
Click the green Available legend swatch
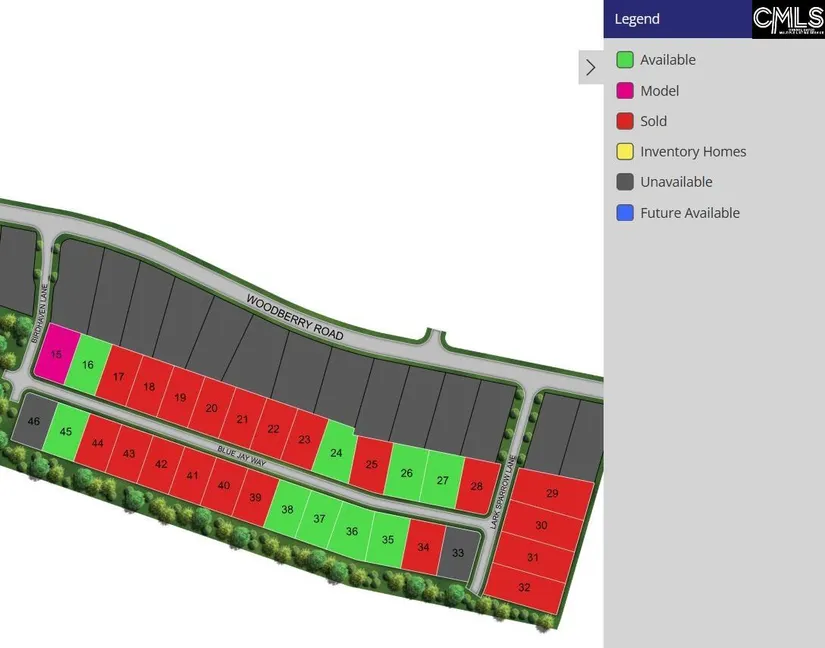pyautogui.click(x=625, y=60)
